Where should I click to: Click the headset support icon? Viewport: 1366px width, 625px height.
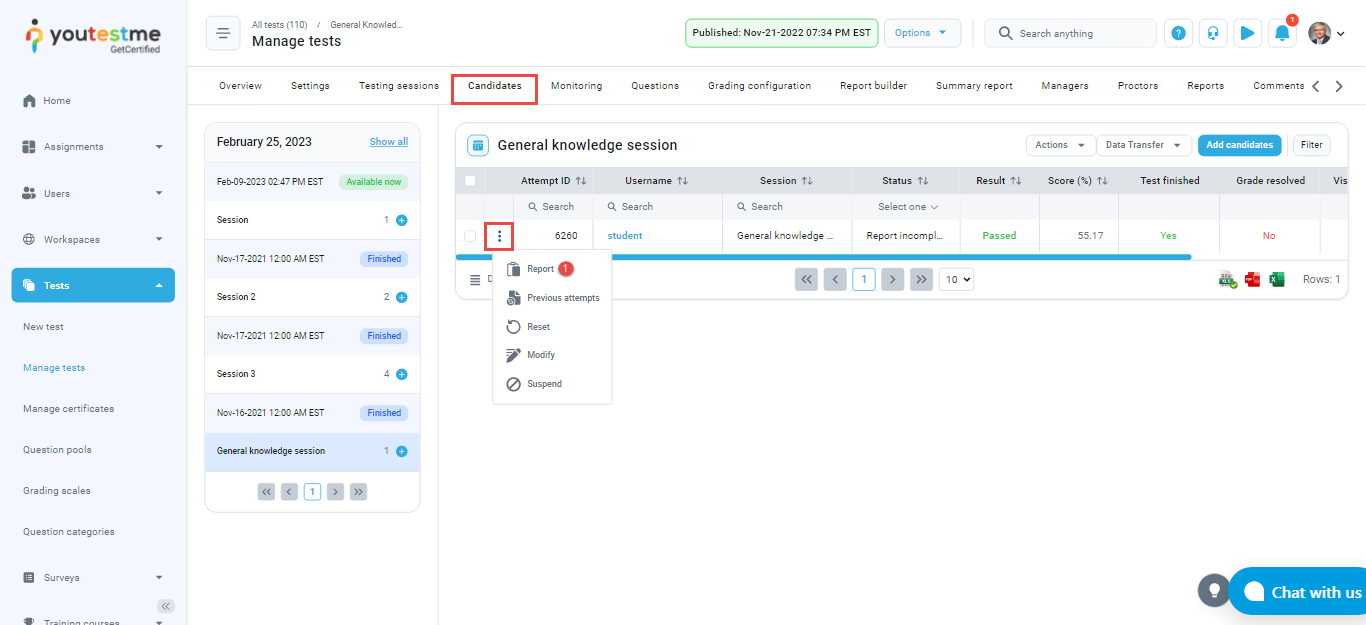click(x=1213, y=33)
